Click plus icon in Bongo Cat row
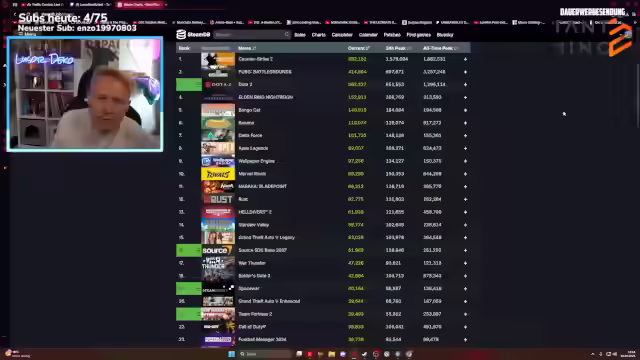The height and width of the screenshot is (360, 640). click(x=465, y=110)
